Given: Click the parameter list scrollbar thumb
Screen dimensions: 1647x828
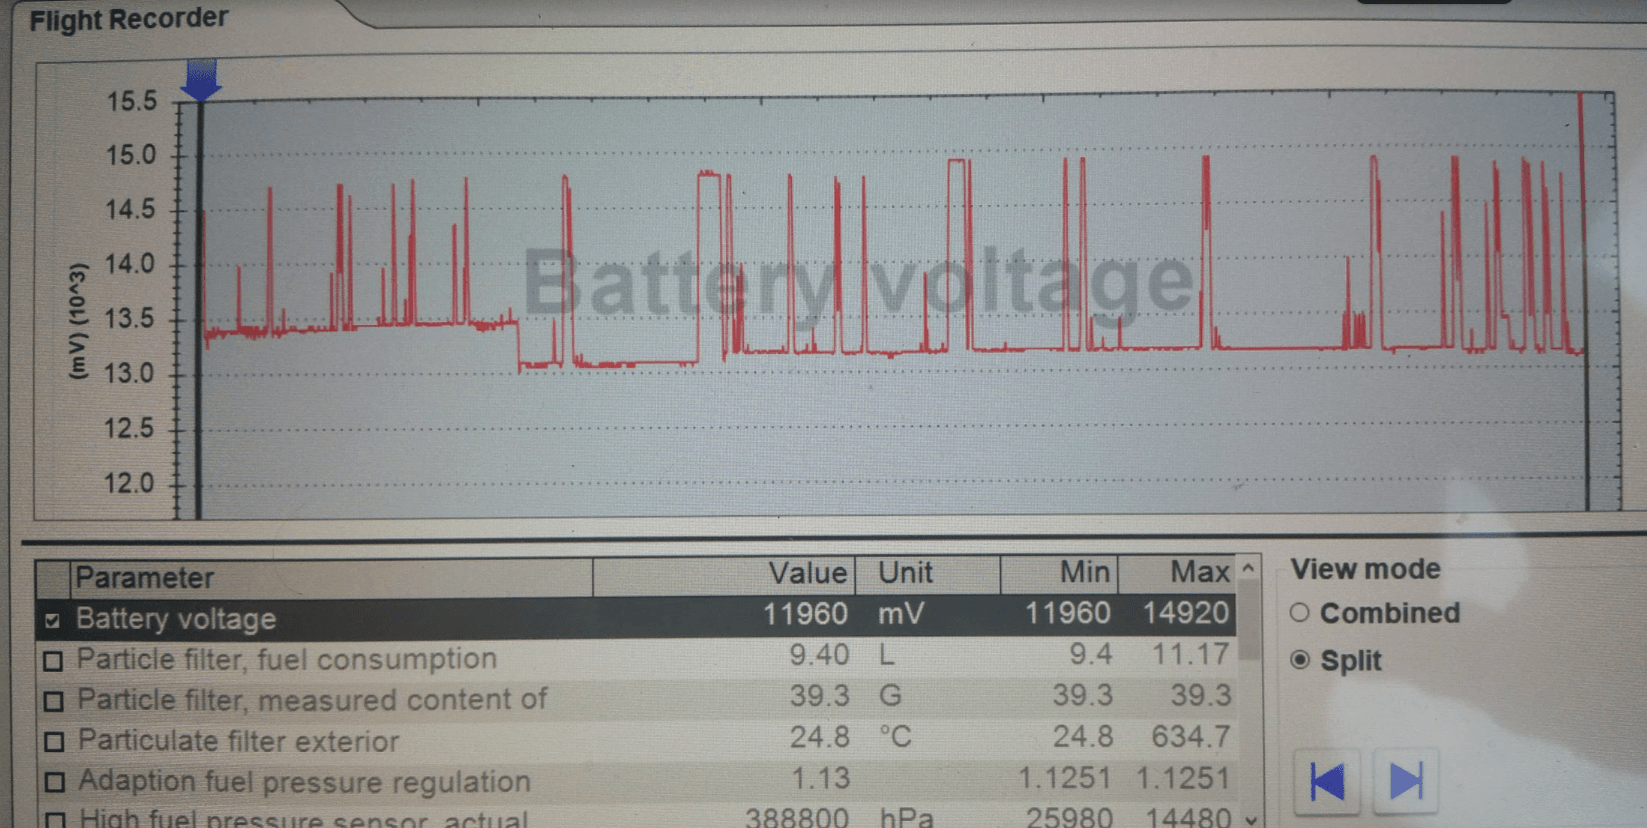Looking at the screenshot, I should click(1248, 620).
